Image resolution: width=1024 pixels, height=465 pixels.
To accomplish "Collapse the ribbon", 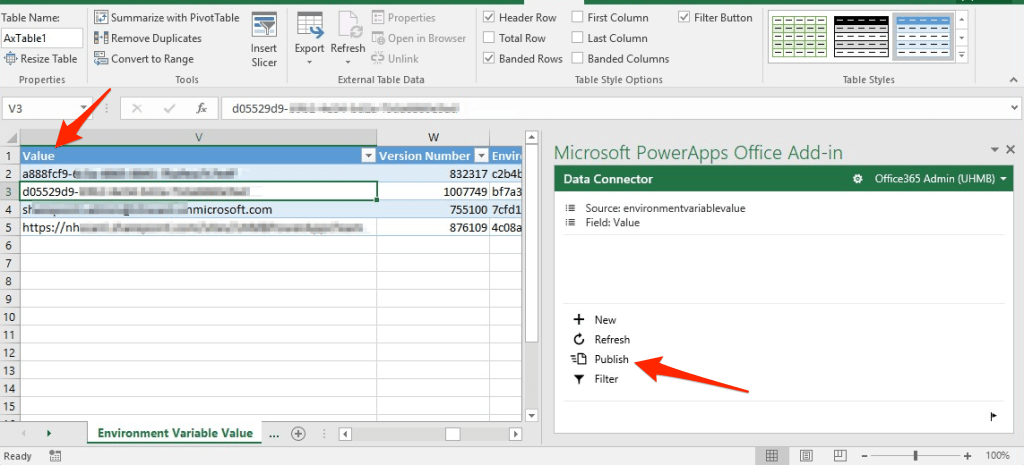I will pyautogui.click(x=1013, y=80).
